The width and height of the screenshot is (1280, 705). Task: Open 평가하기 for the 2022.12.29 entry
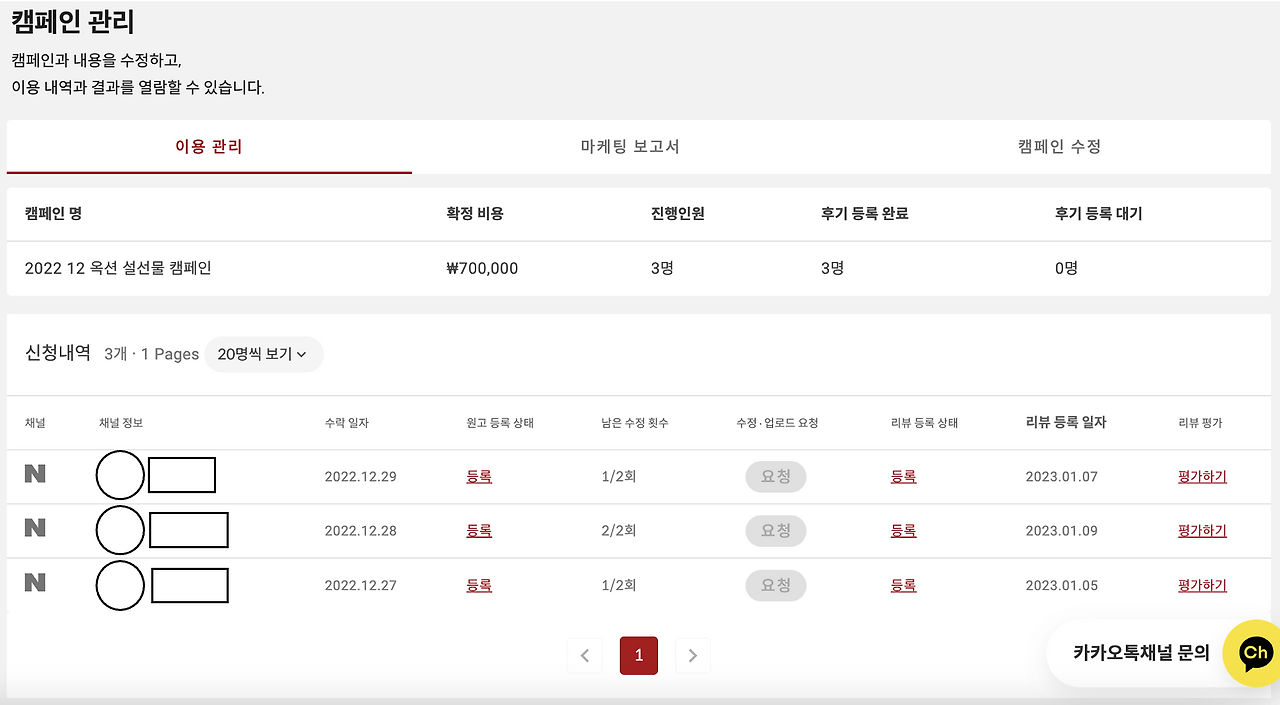(x=1200, y=476)
